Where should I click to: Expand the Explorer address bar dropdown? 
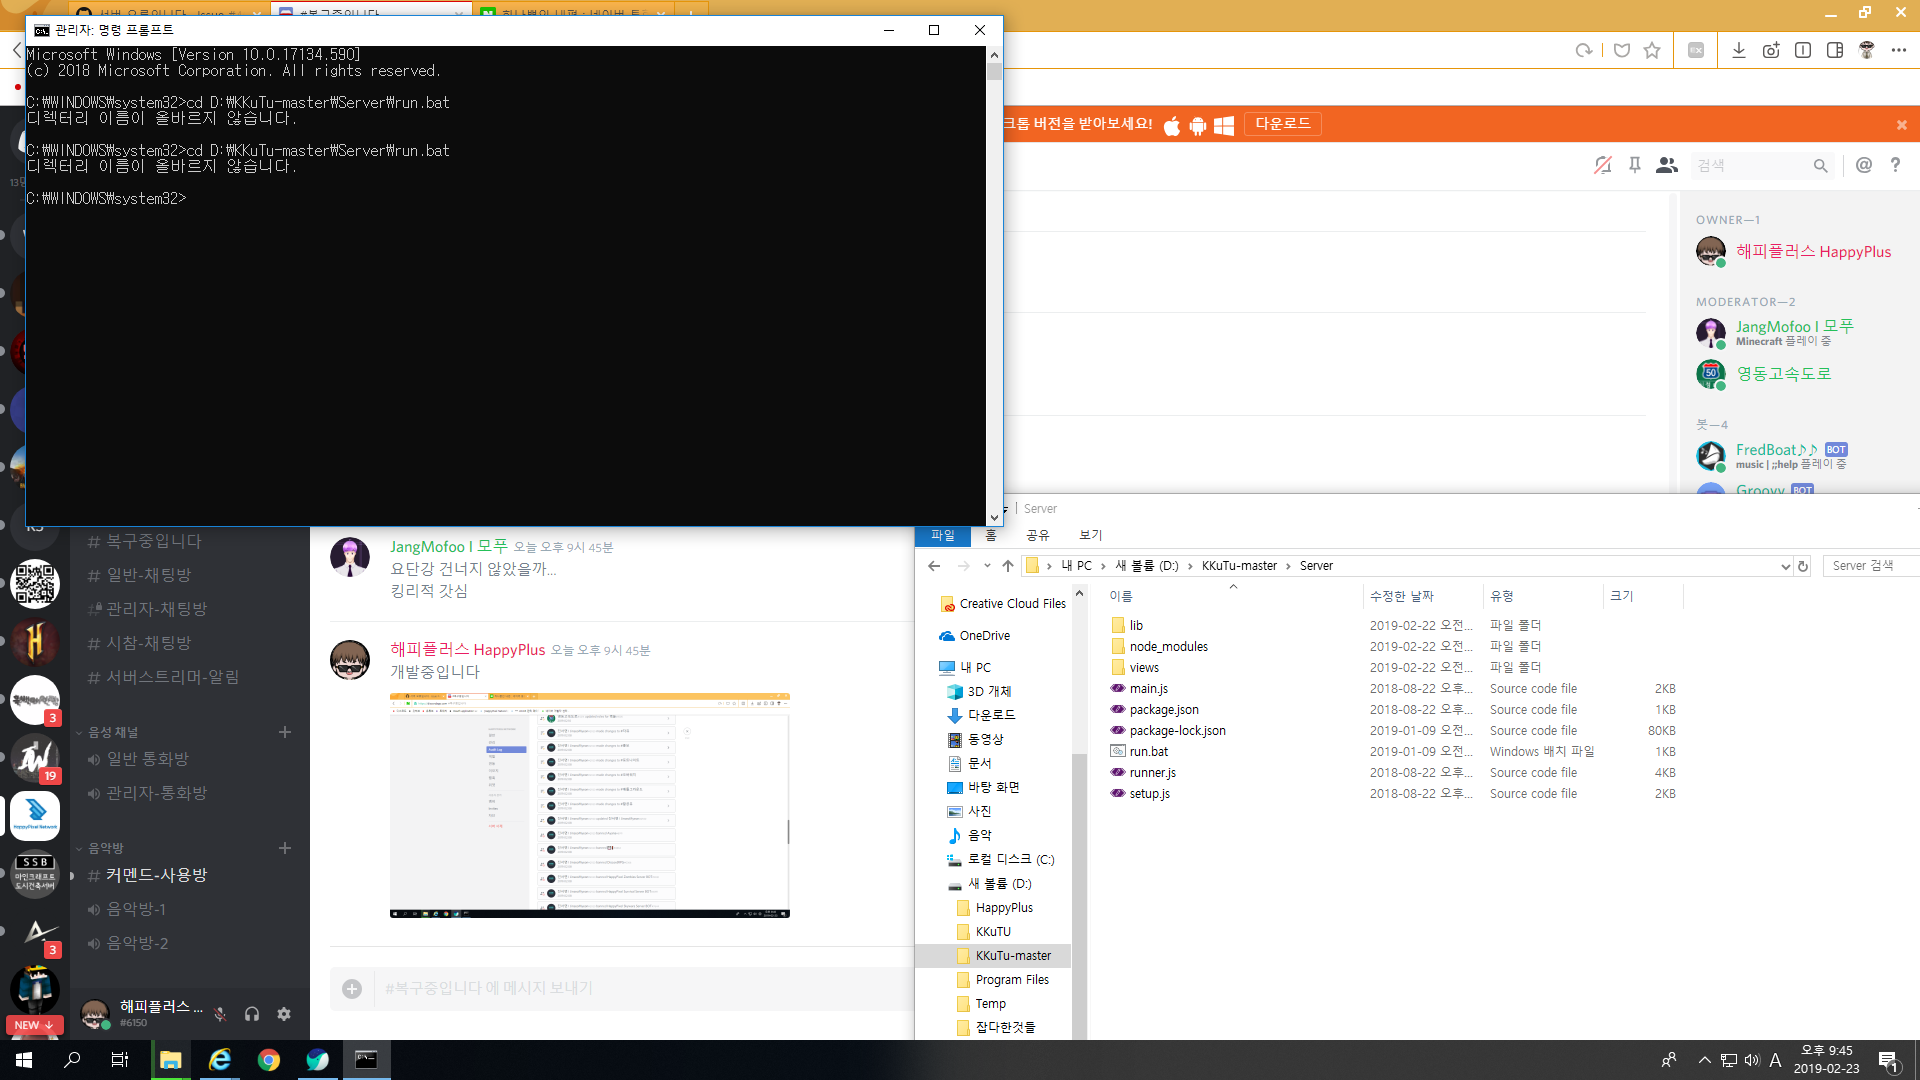click(1785, 566)
